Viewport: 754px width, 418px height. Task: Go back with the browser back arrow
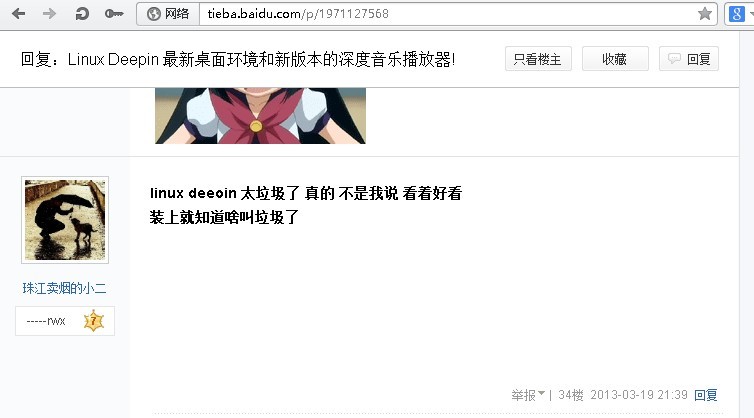(x=18, y=13)
